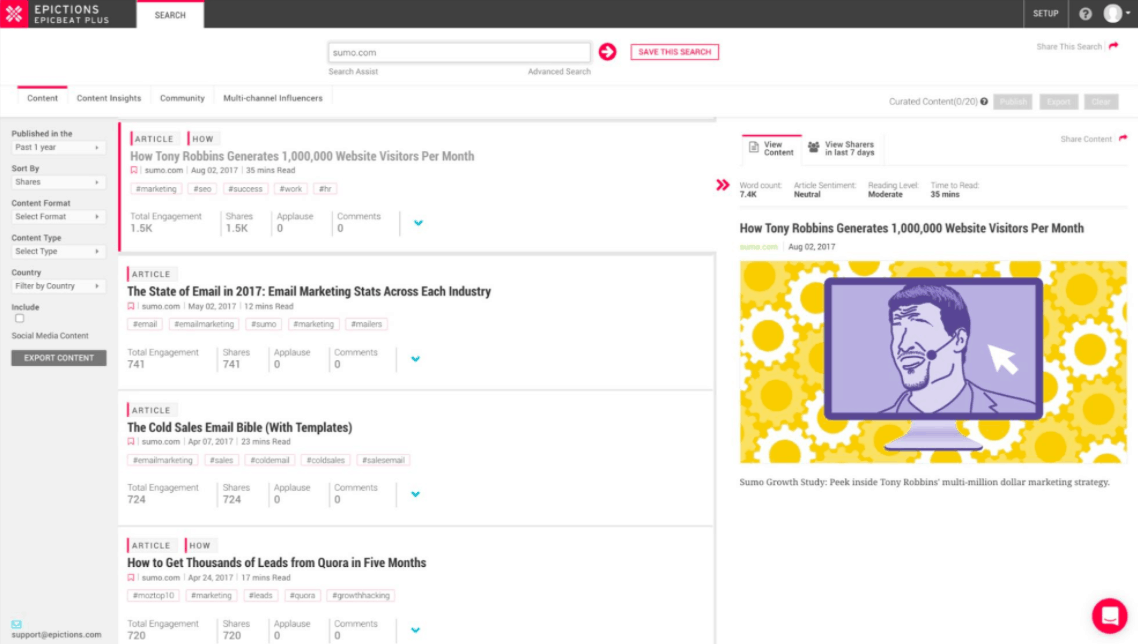Expand engagement details for Tony Robbins article

pos(418,223)
